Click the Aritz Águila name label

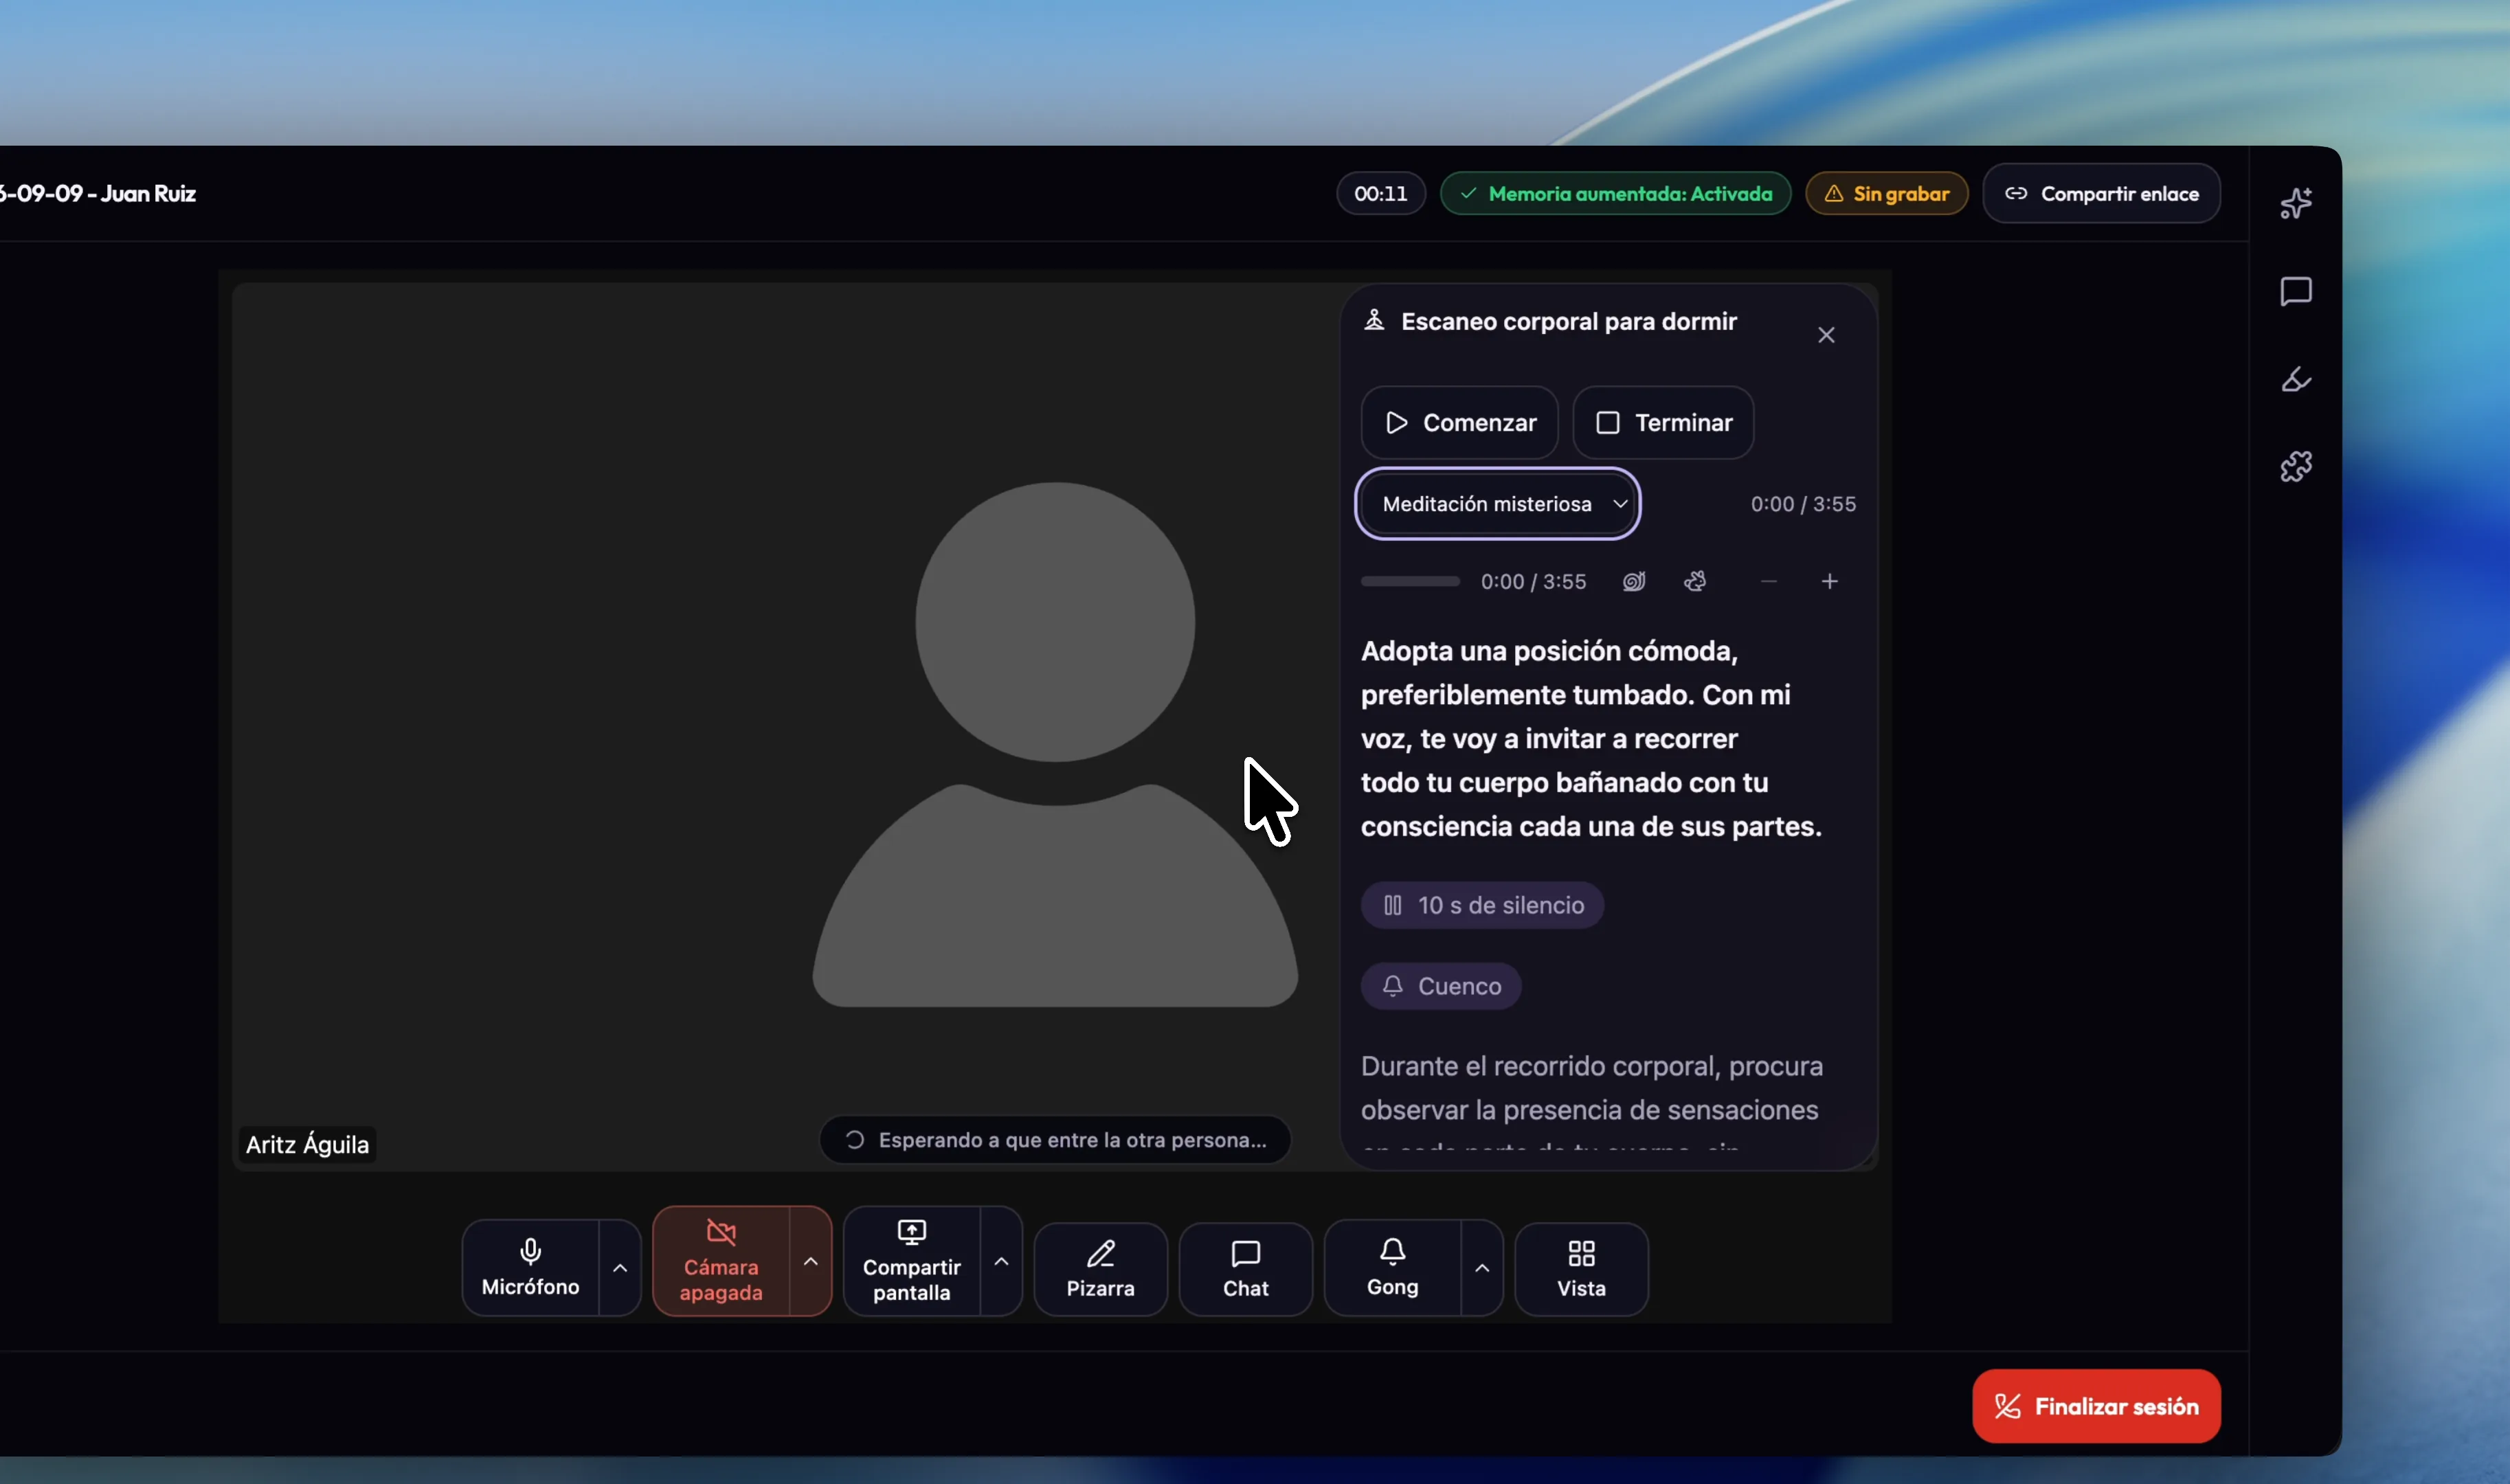307,1144
